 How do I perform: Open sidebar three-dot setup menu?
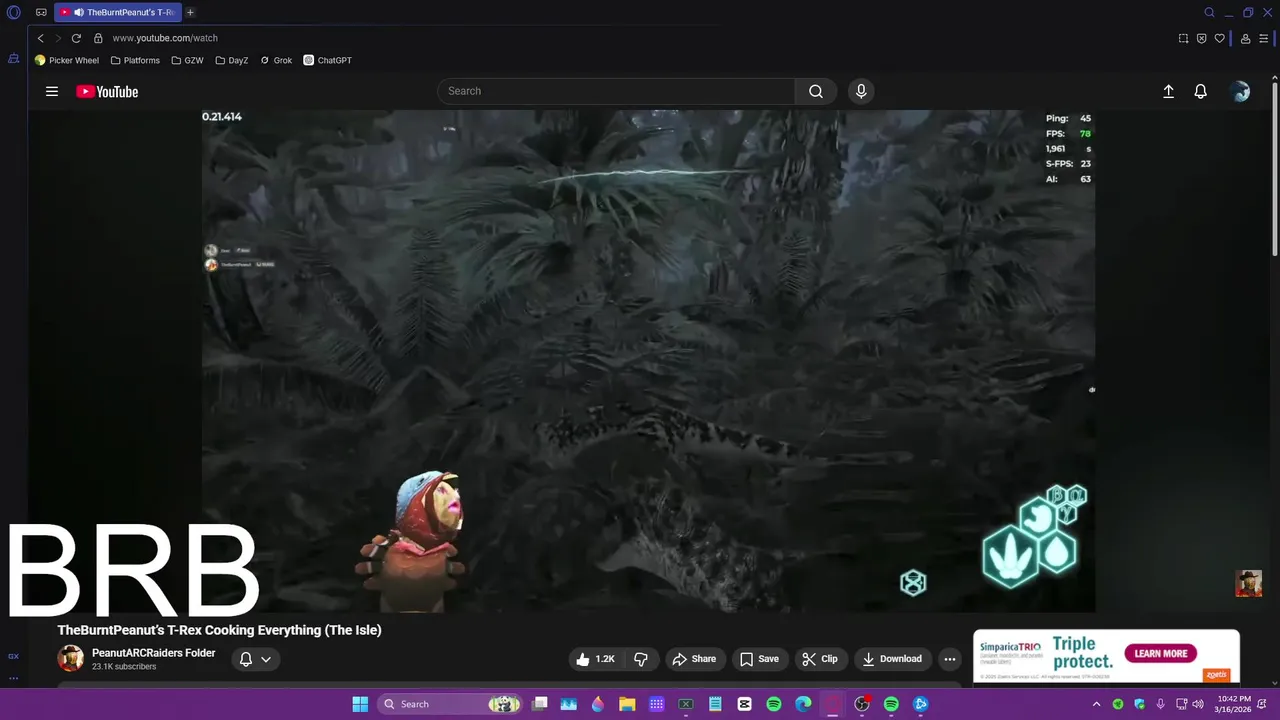tap(14, 678)
